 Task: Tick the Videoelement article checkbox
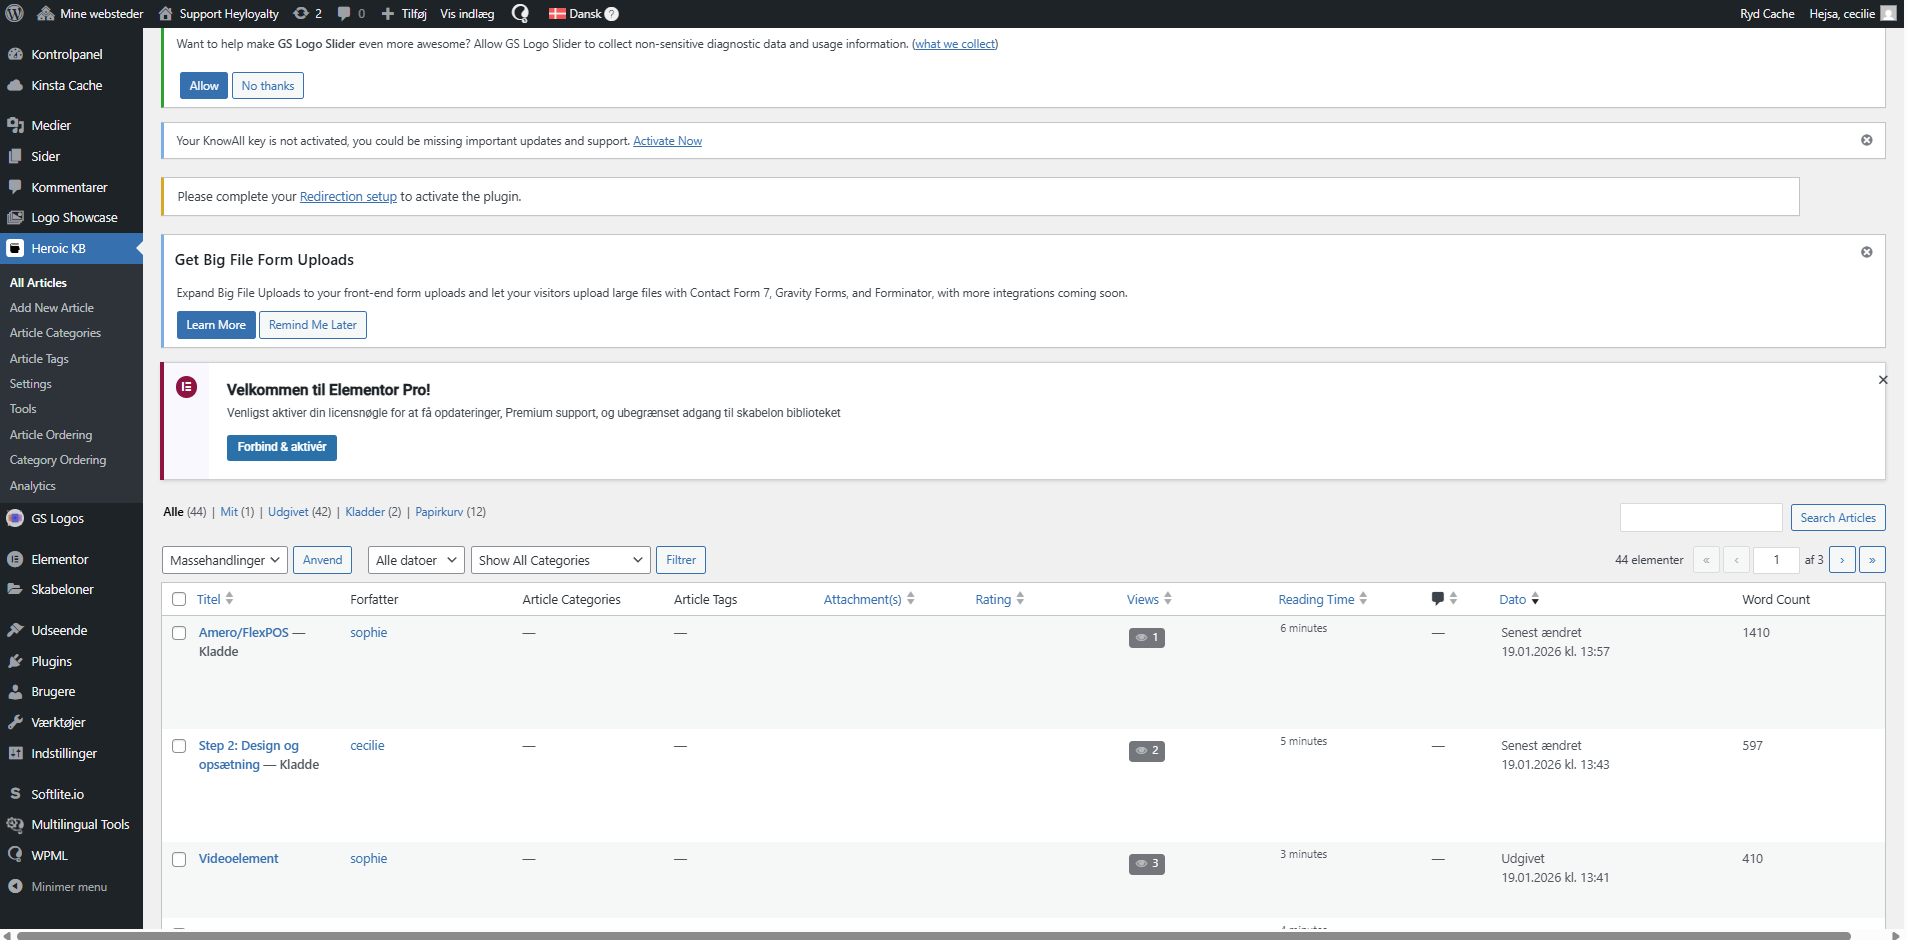[x=179, y=859]
